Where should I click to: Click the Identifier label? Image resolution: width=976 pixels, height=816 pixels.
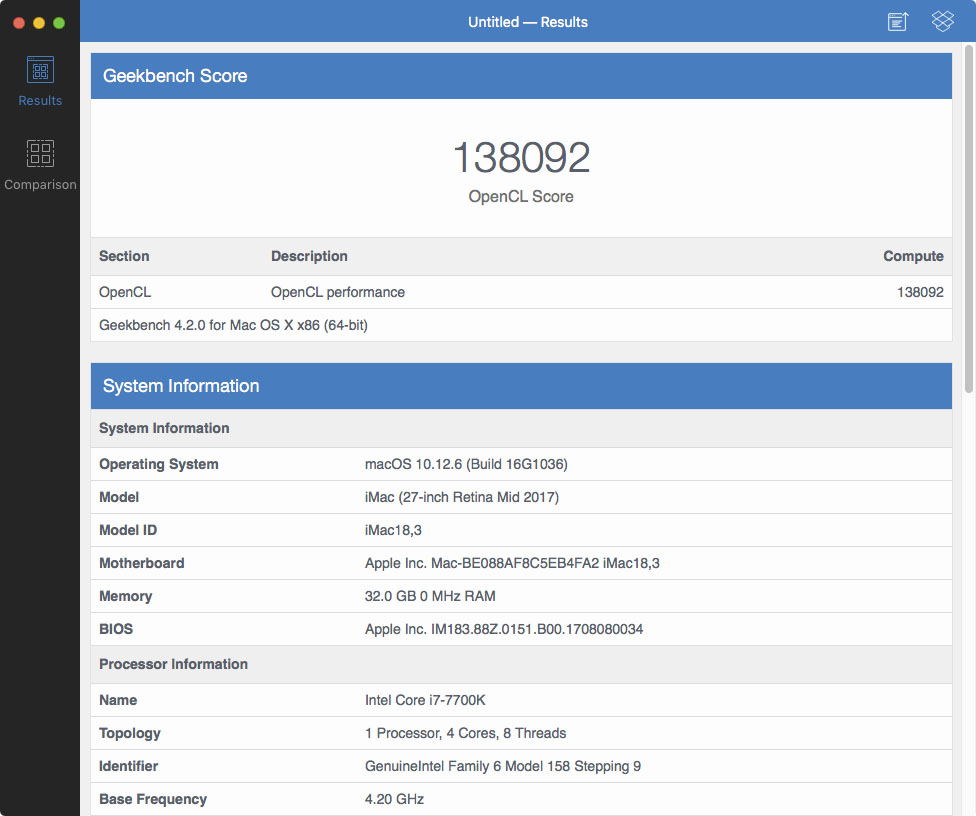click(129, 766)
